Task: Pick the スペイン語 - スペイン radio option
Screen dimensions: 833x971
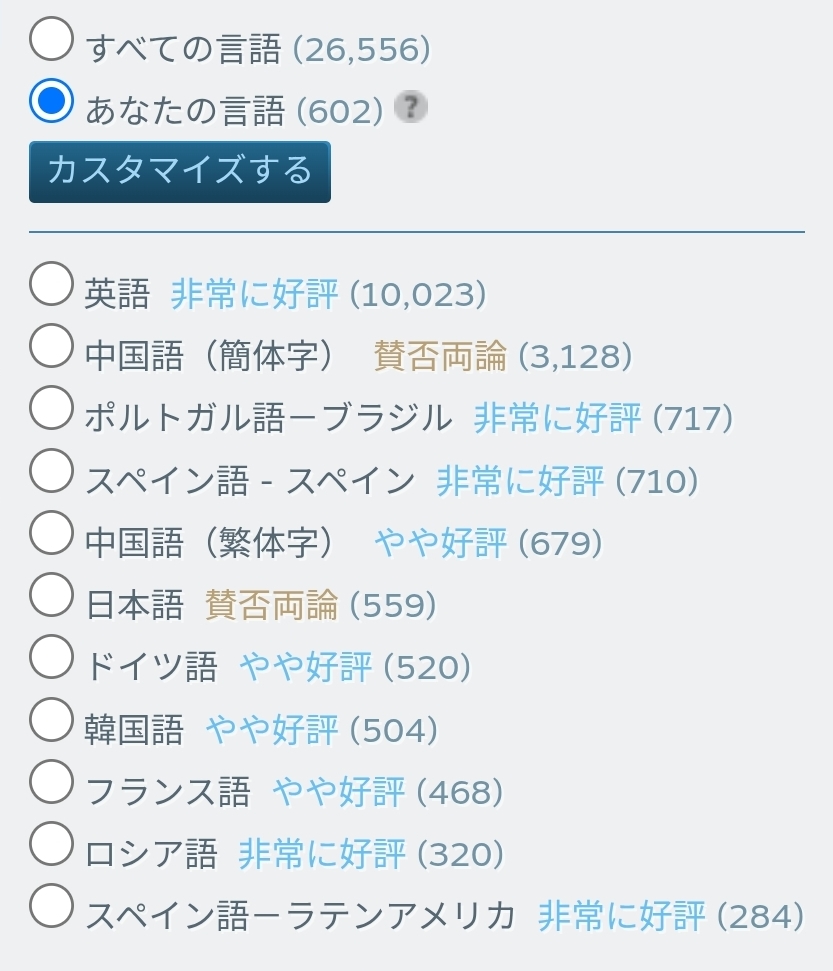Action: [x=51, y=471]
